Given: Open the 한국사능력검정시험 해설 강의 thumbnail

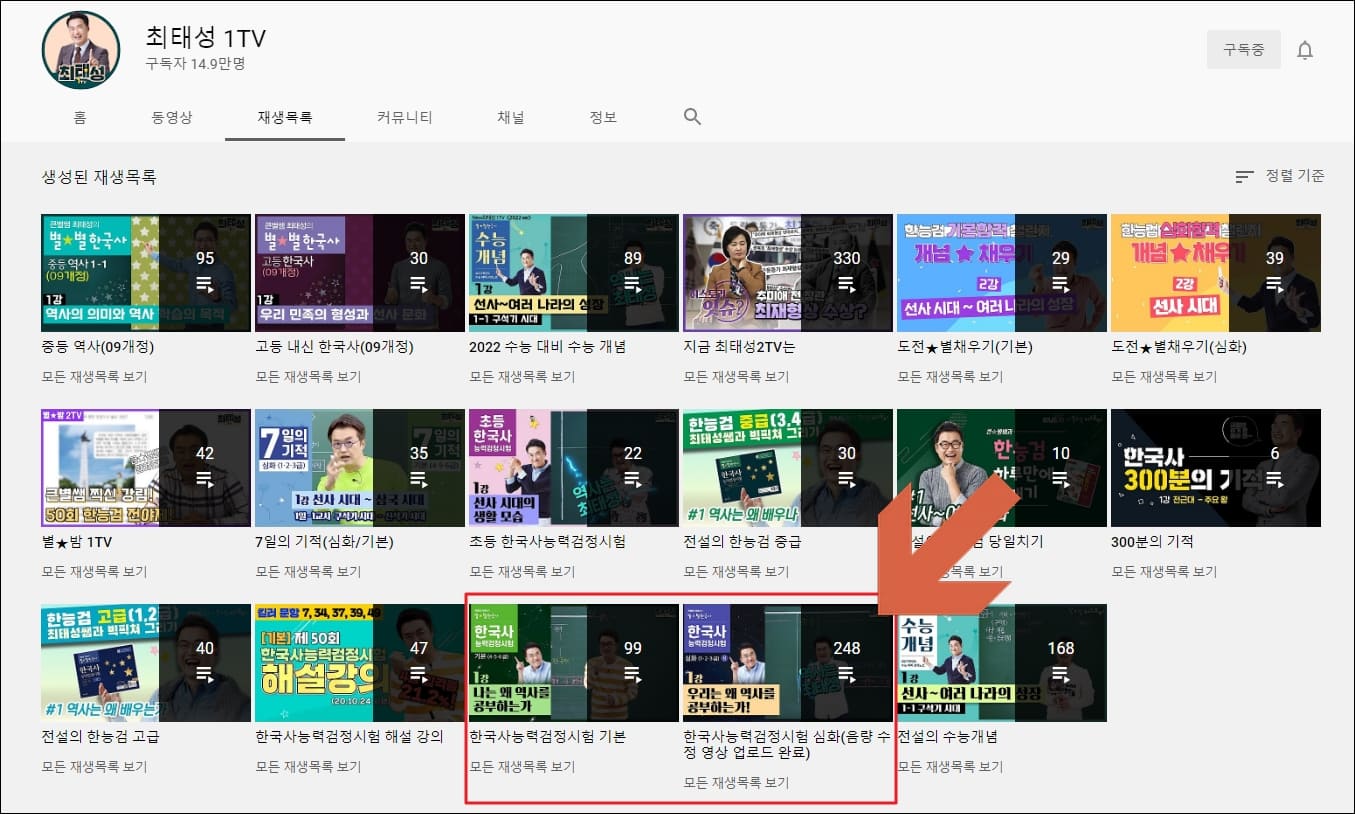Looking at the screenshot, I should (x=360, y=662).
